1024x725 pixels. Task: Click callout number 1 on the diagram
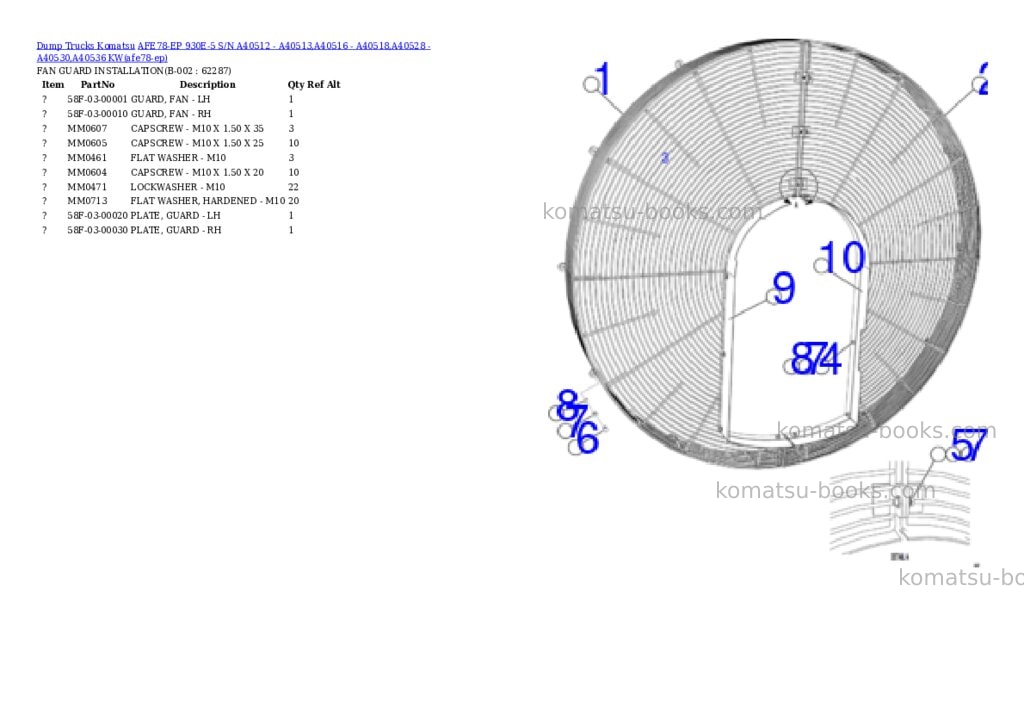click(603, 78)
